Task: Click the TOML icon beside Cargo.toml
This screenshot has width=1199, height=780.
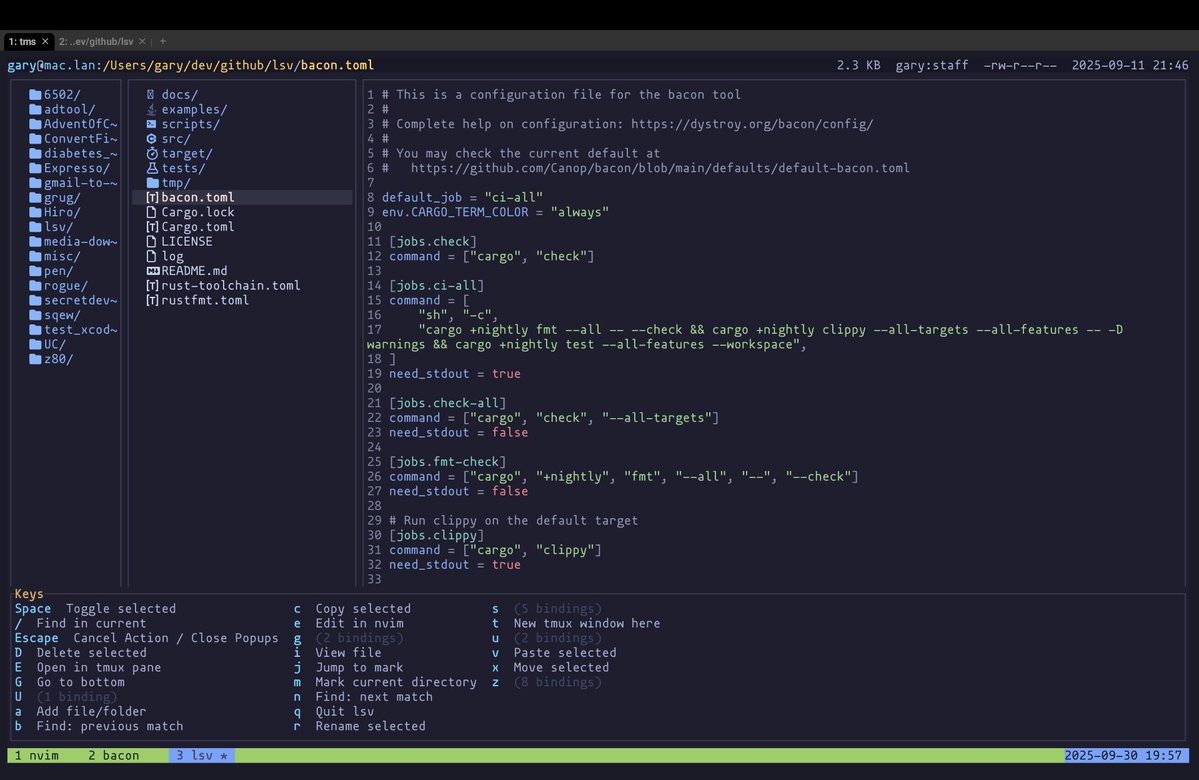Action: click(x=151, y=227)
